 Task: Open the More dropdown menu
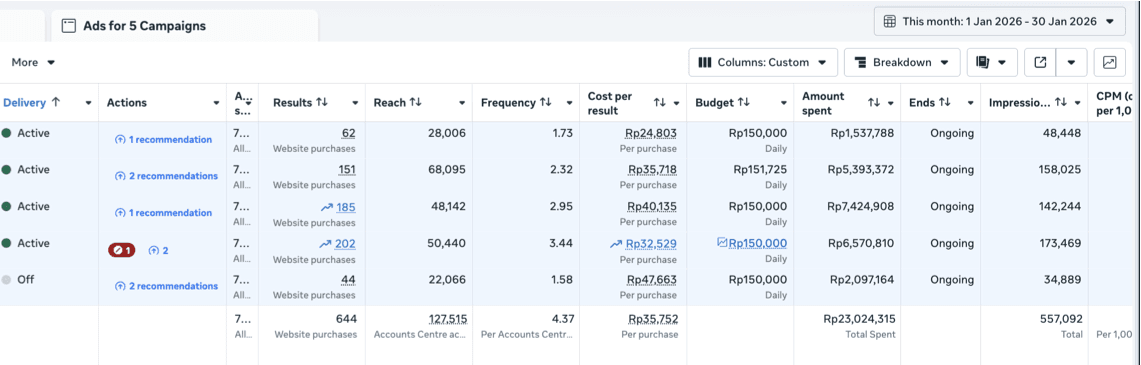click(x=33, y=63)
